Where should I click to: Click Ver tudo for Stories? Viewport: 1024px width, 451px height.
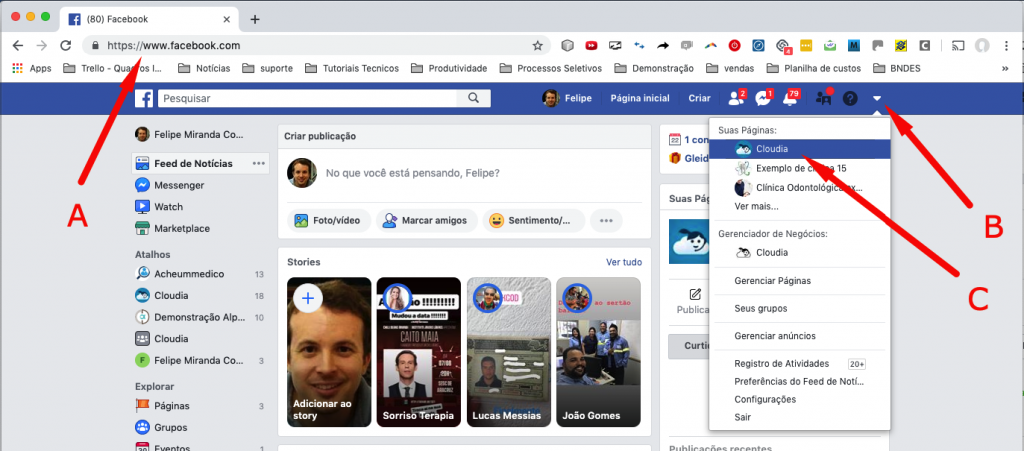[x=624, y=262]
